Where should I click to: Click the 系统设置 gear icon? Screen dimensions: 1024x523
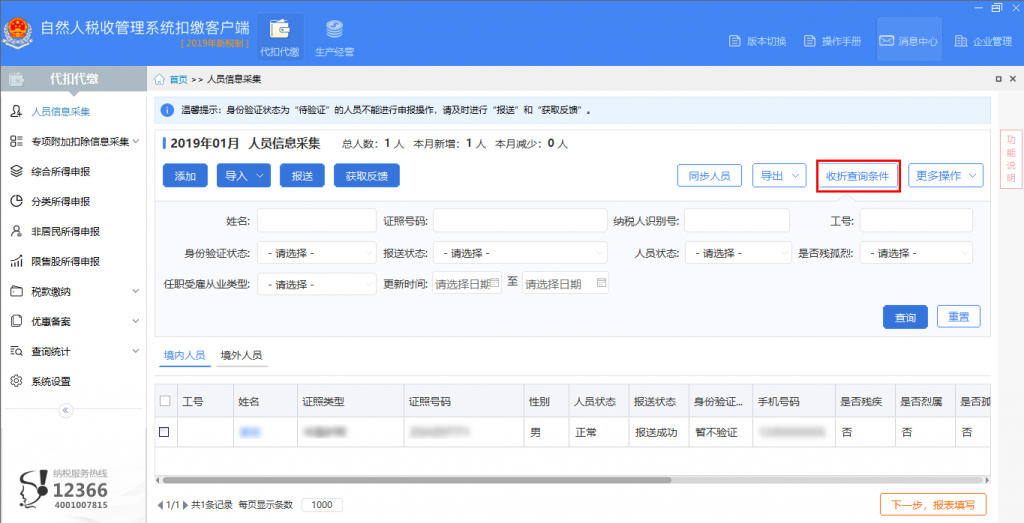[x=16, y=381]
